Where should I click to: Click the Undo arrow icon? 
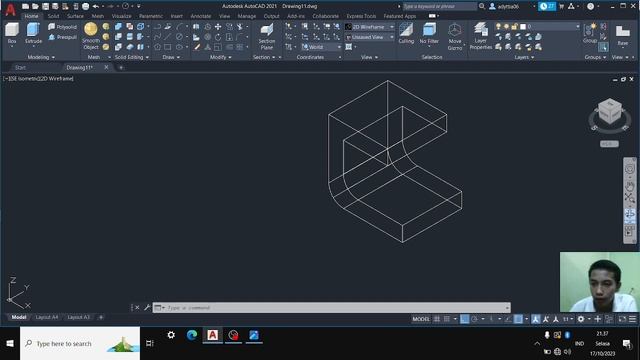tap(96, 6)
